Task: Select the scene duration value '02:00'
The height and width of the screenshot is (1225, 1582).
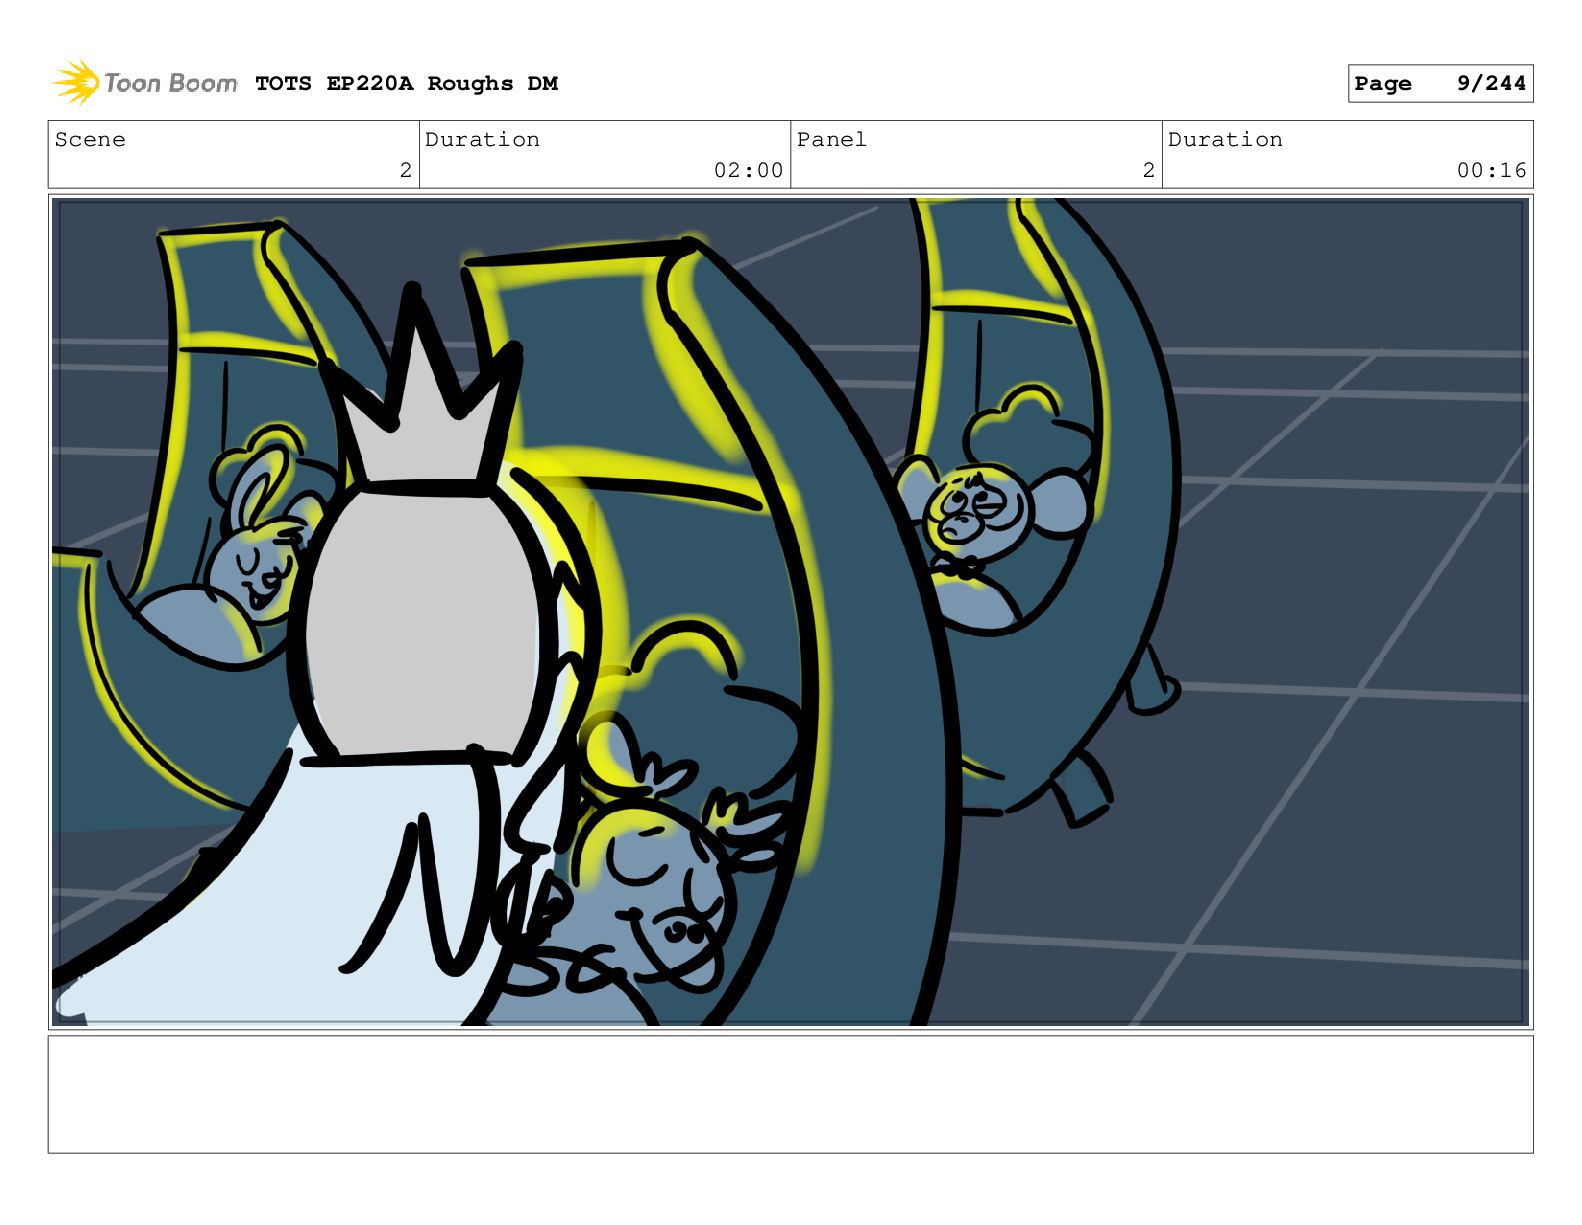Action: click(748, 170)
